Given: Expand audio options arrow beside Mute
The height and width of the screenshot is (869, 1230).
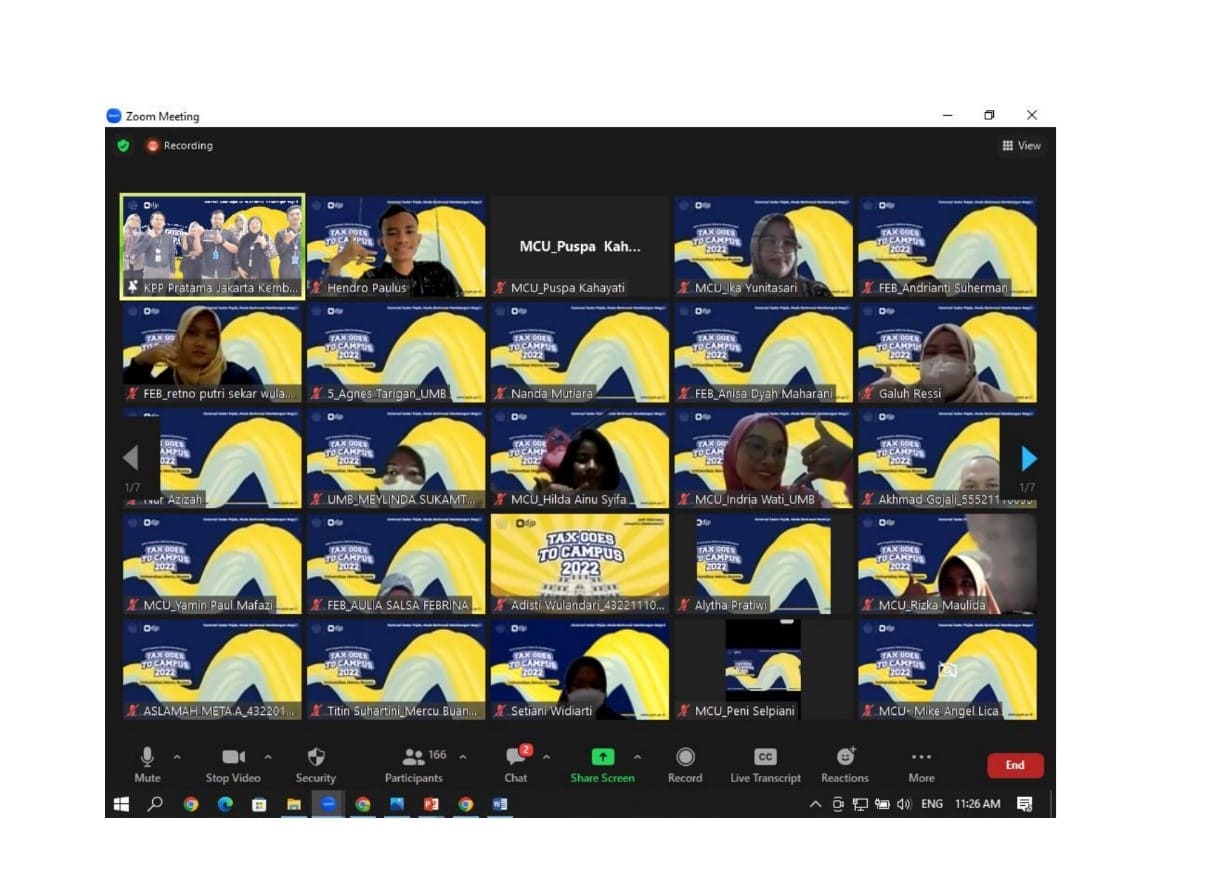Looking at the screenshot, I should click(x=177, y=757).
